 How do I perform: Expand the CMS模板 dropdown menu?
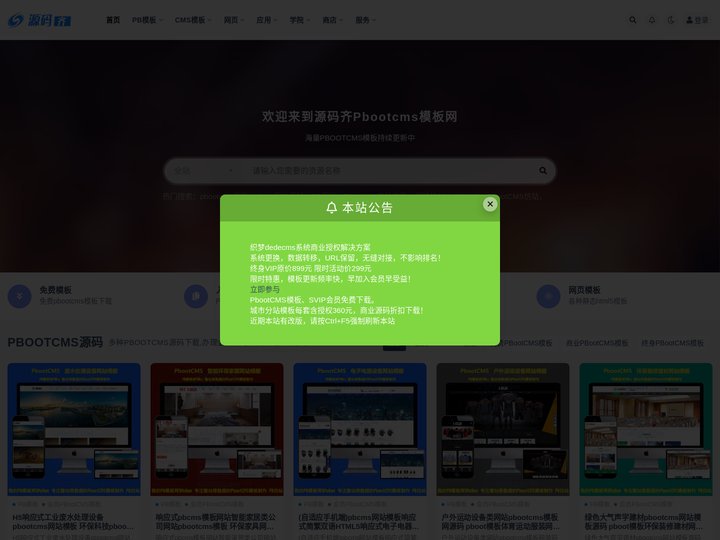click(193, 20)
